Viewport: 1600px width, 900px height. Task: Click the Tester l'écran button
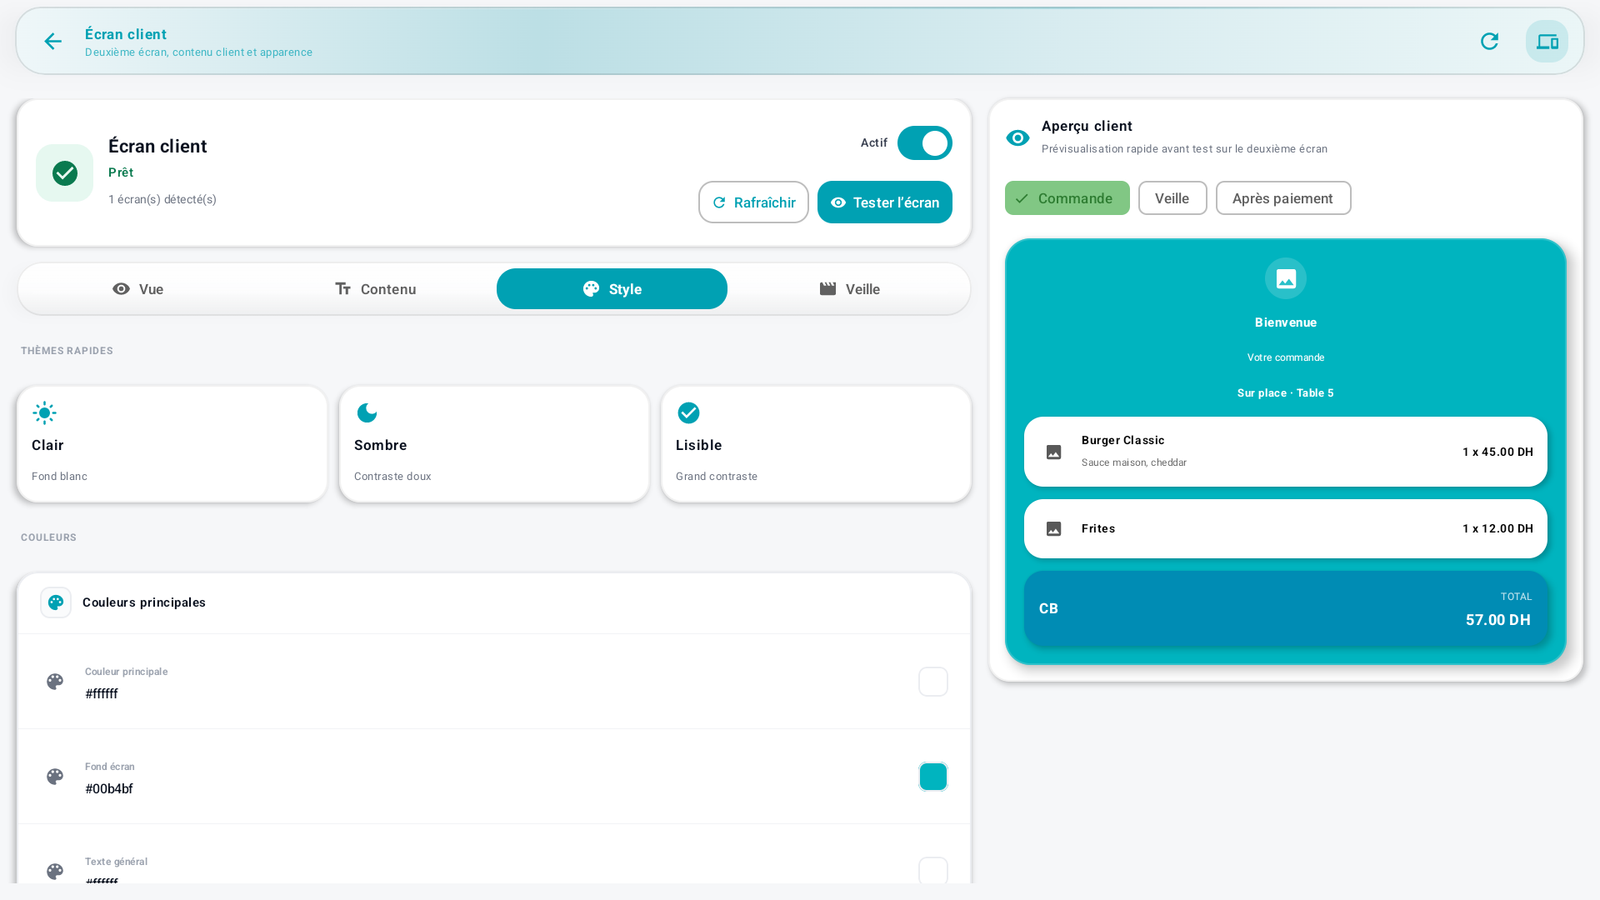[x=884, y=202]
